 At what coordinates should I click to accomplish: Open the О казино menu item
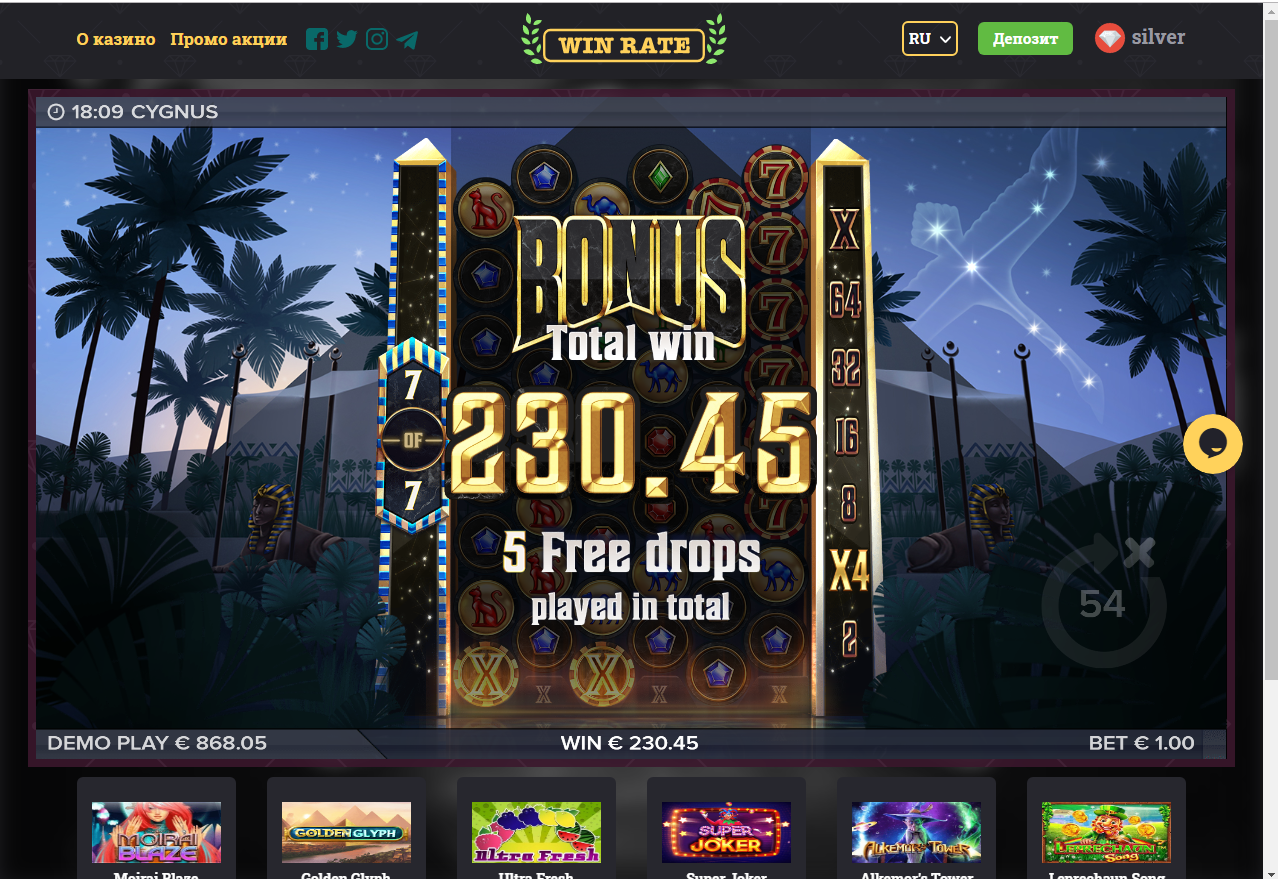point(116,39)
